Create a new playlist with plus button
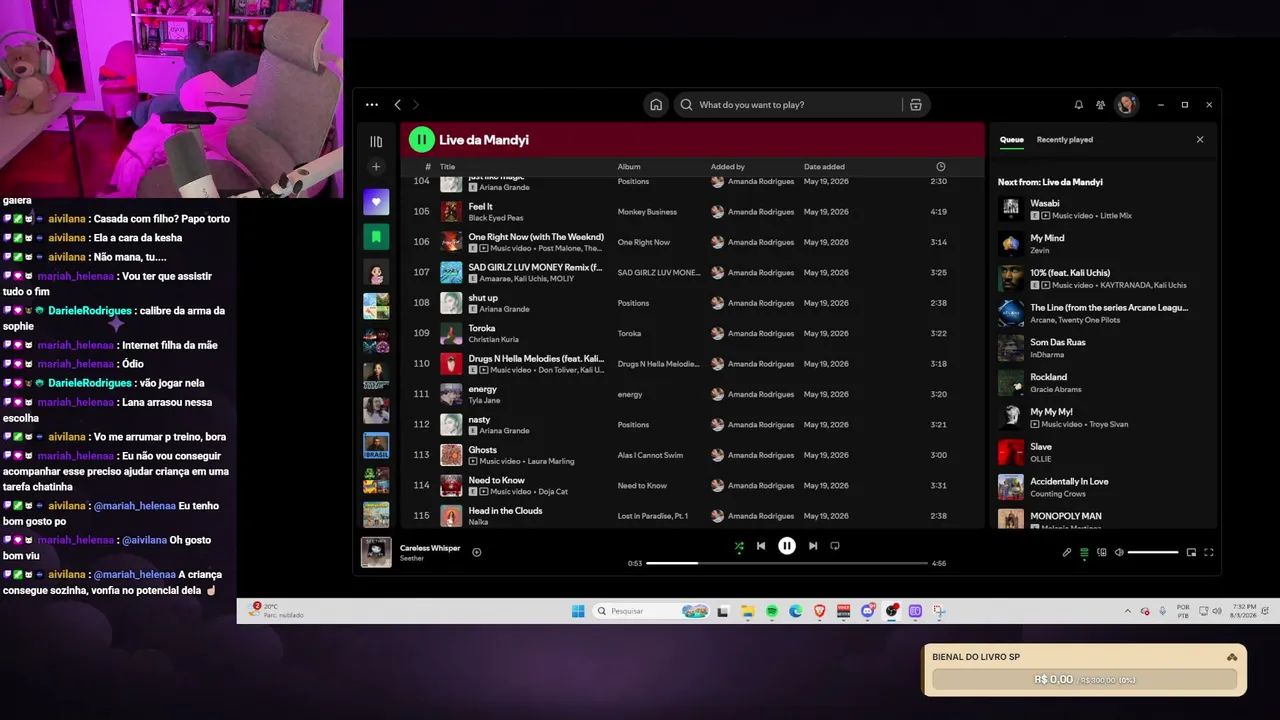 pyautogui.click(x=376, y=167)
